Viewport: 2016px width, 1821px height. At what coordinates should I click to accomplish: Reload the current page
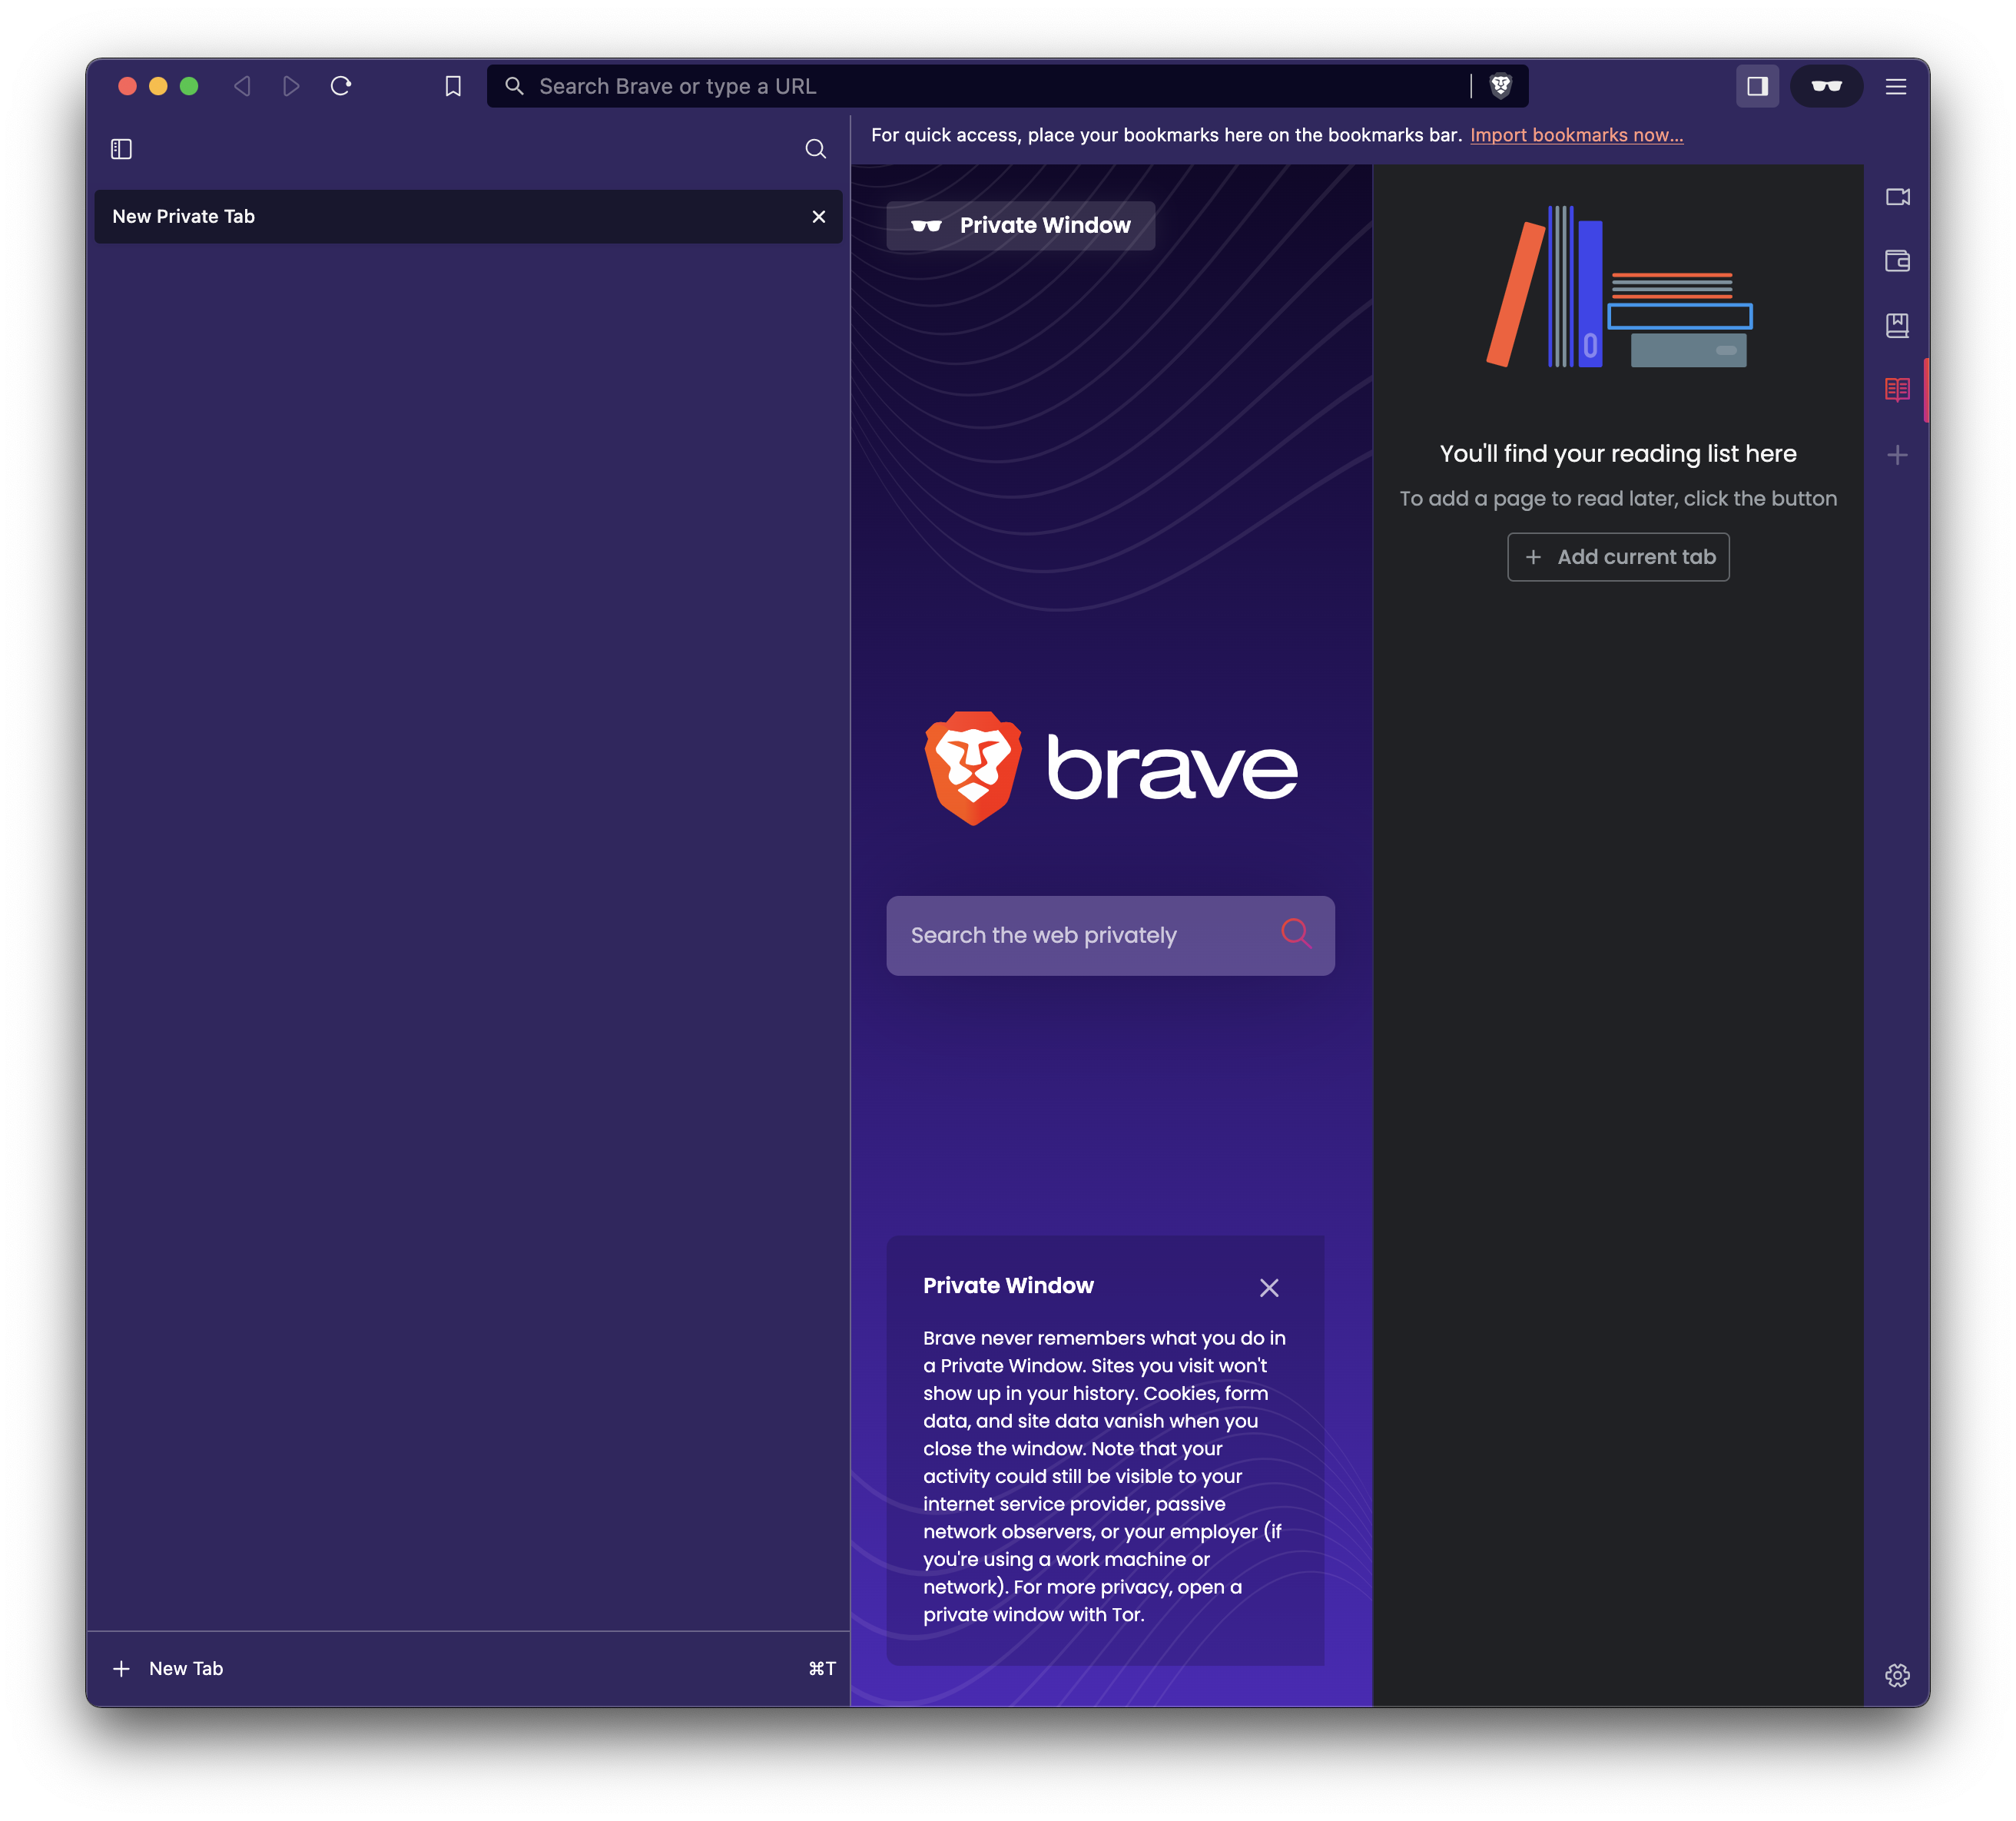pyautogui.click(x=341, y=86)
